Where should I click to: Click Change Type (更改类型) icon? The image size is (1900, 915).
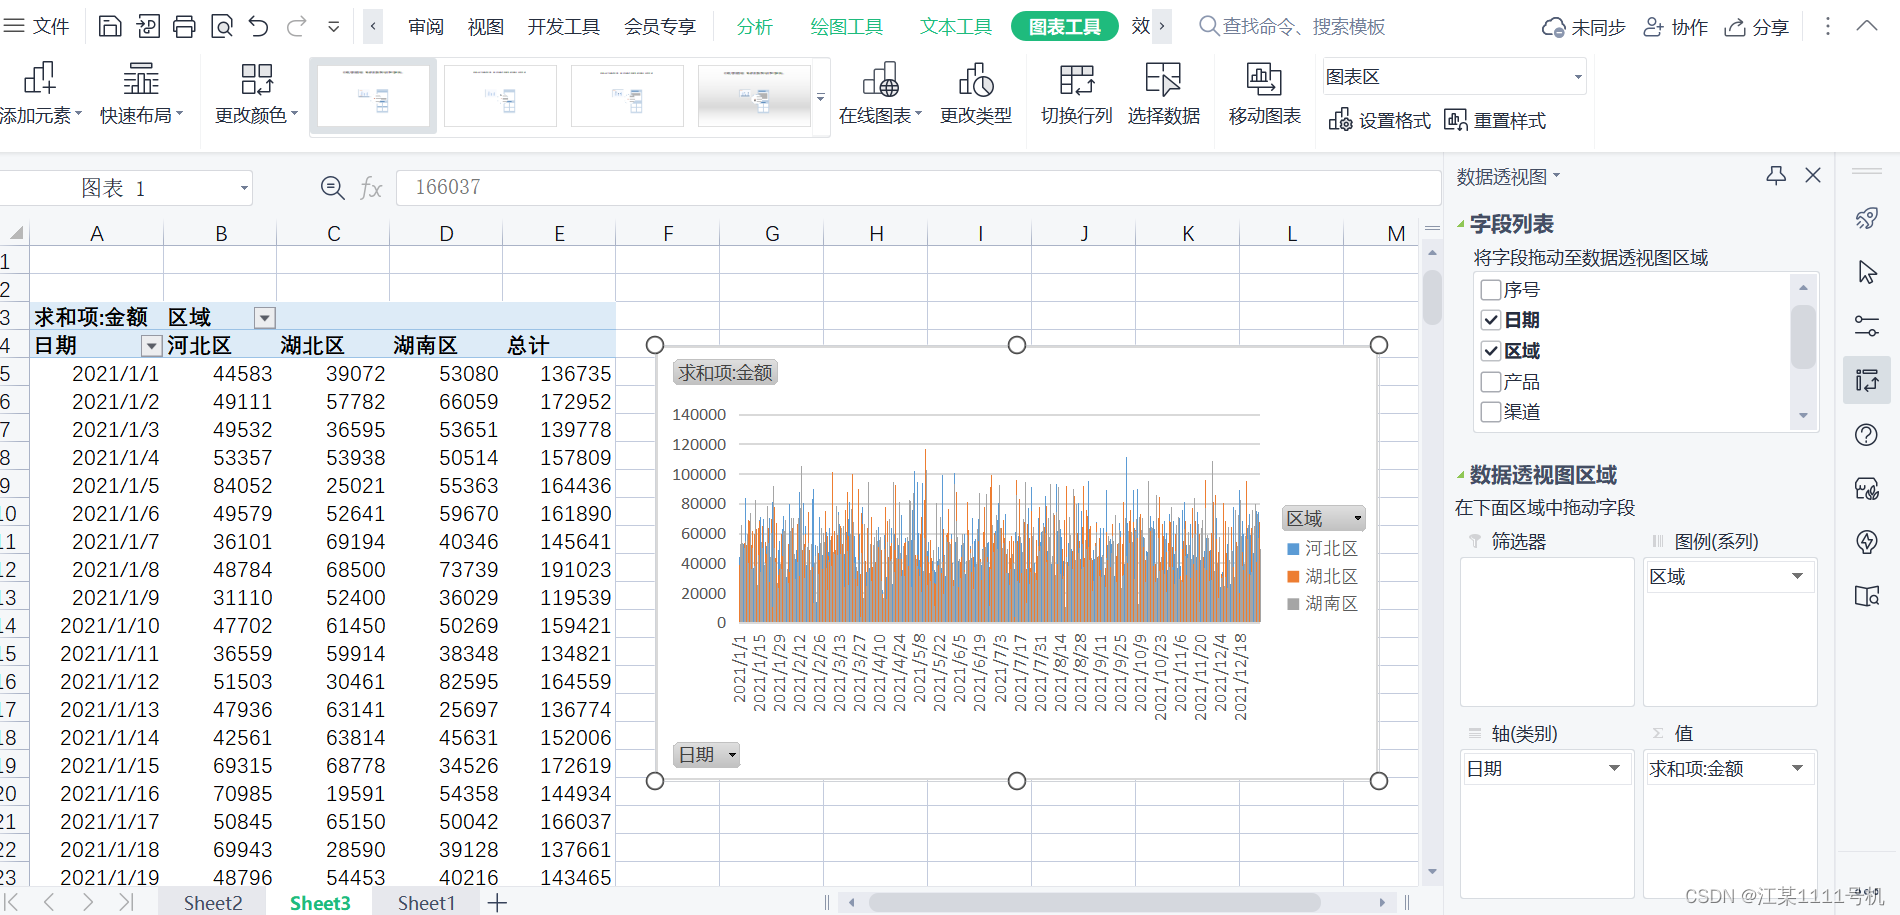tap(976, 94)
